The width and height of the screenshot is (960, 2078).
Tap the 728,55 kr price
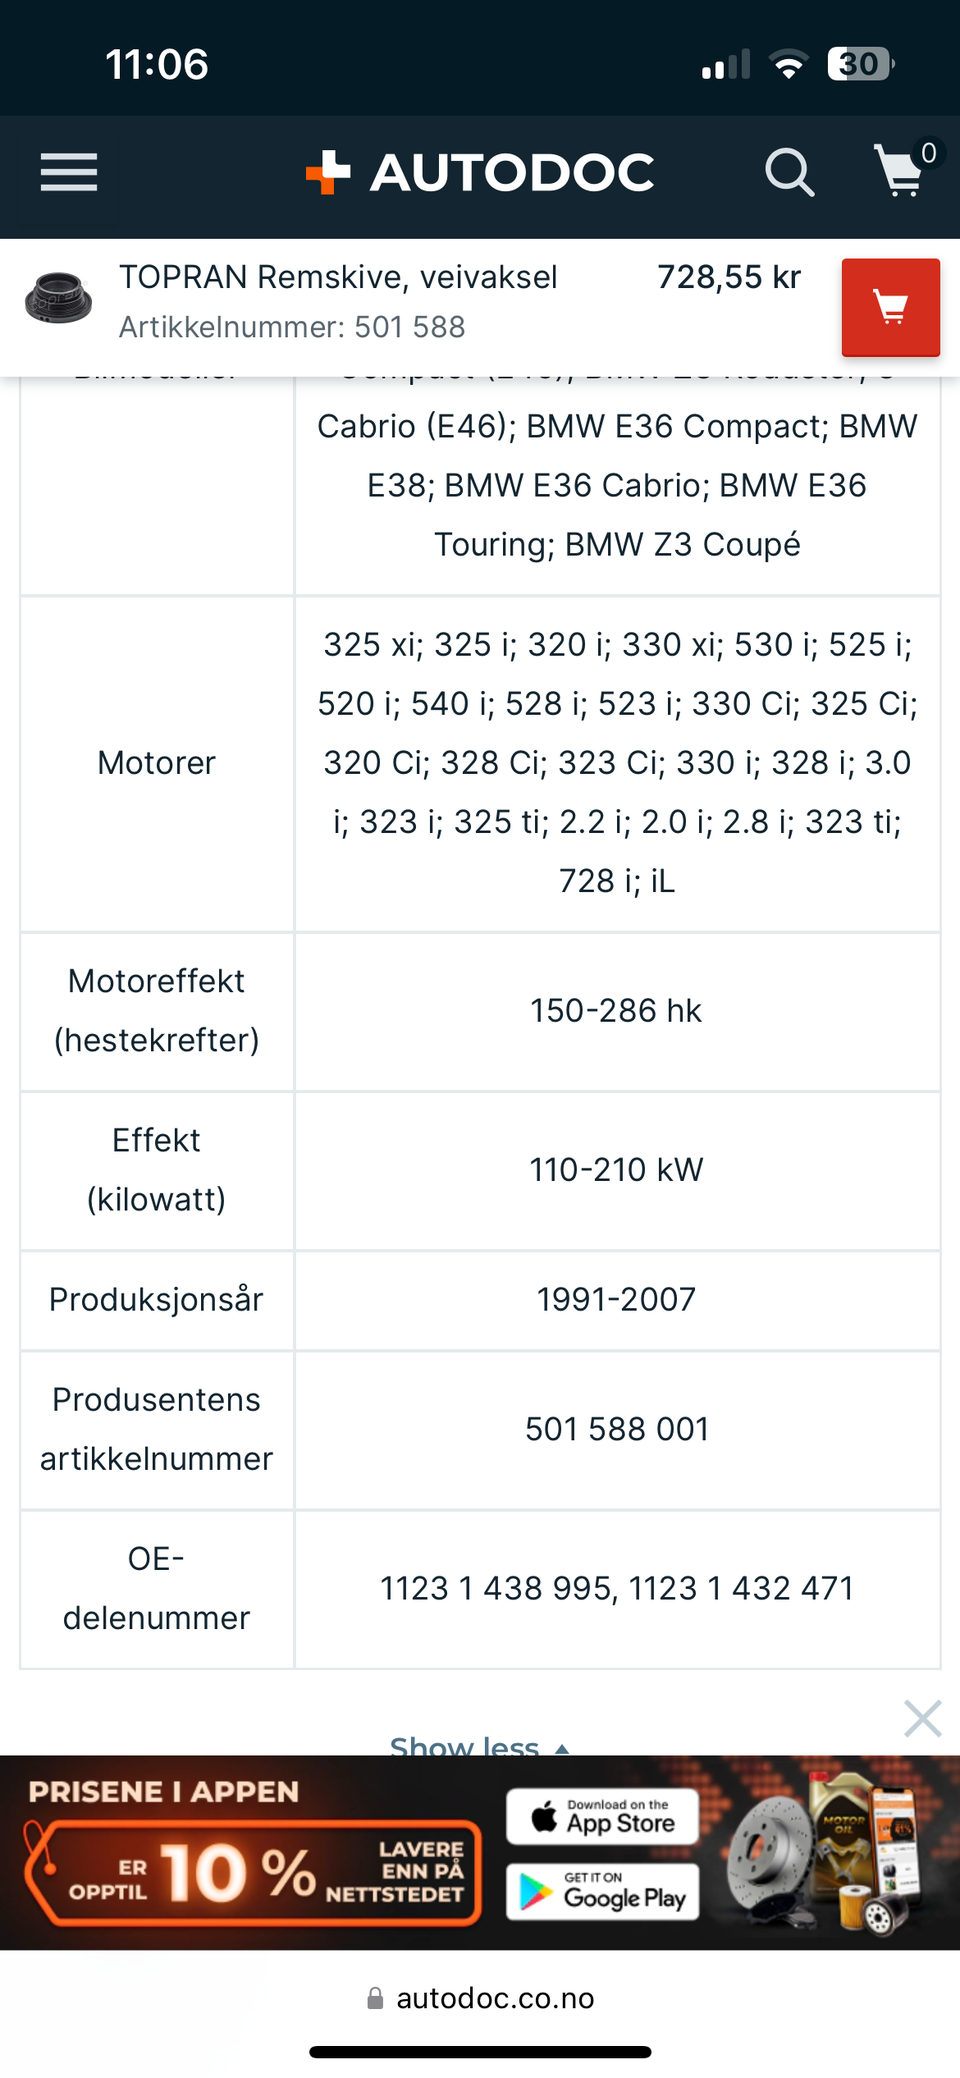coord(729,277)
